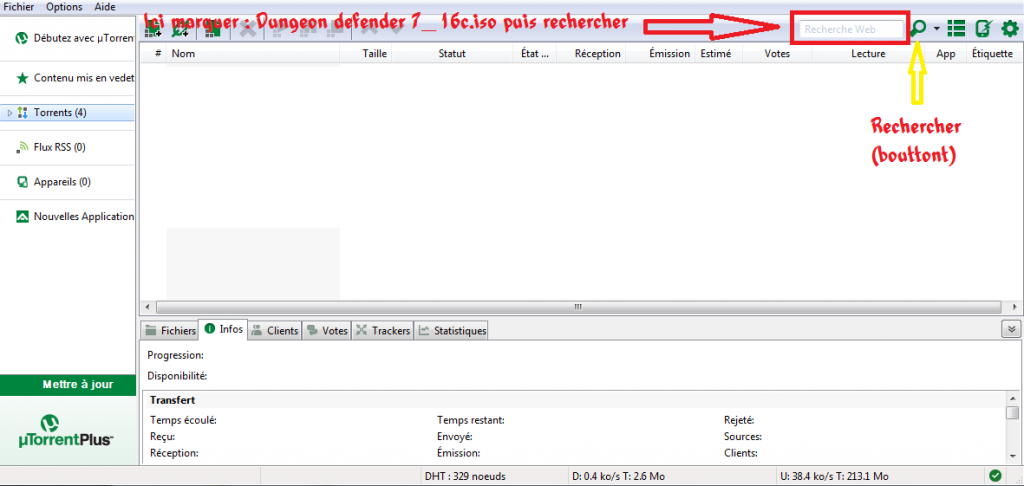Click the Remove torrent X icon
The image size is (1024, 486).
point(247,29)
